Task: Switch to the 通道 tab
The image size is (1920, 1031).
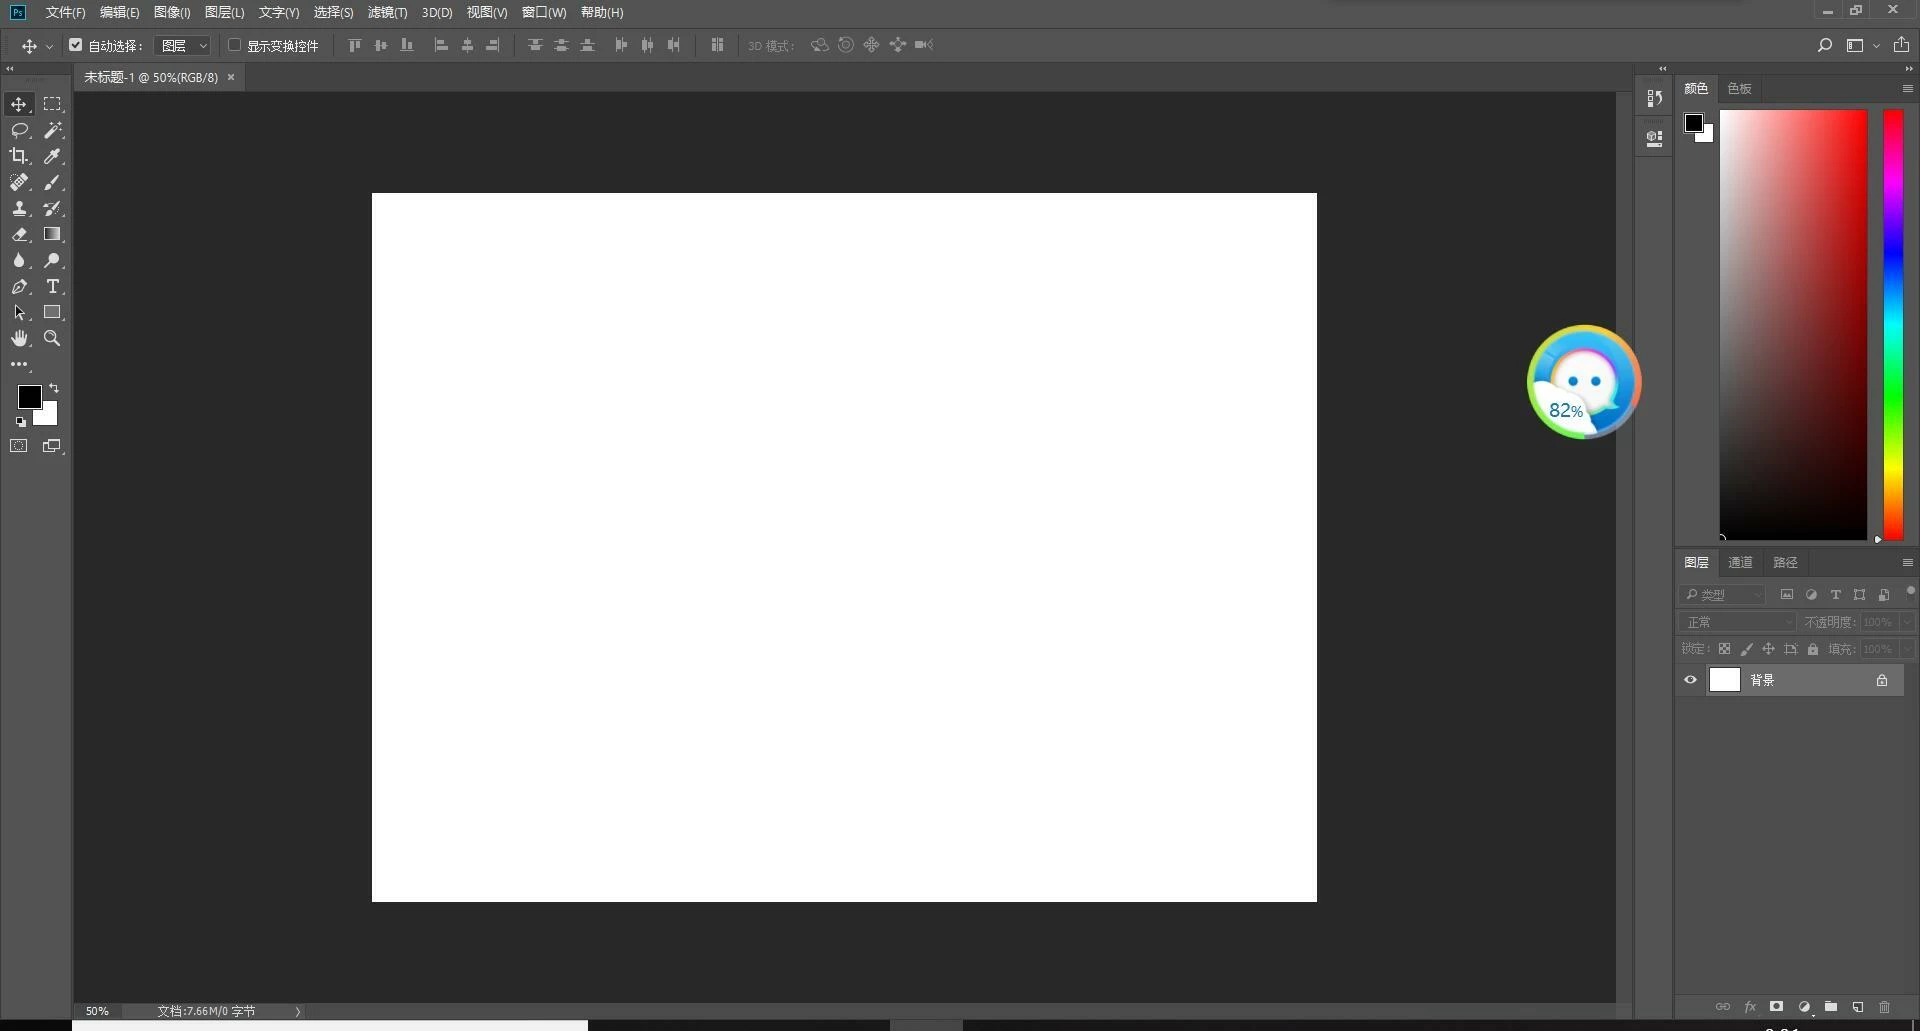Action: (1740, 563)
